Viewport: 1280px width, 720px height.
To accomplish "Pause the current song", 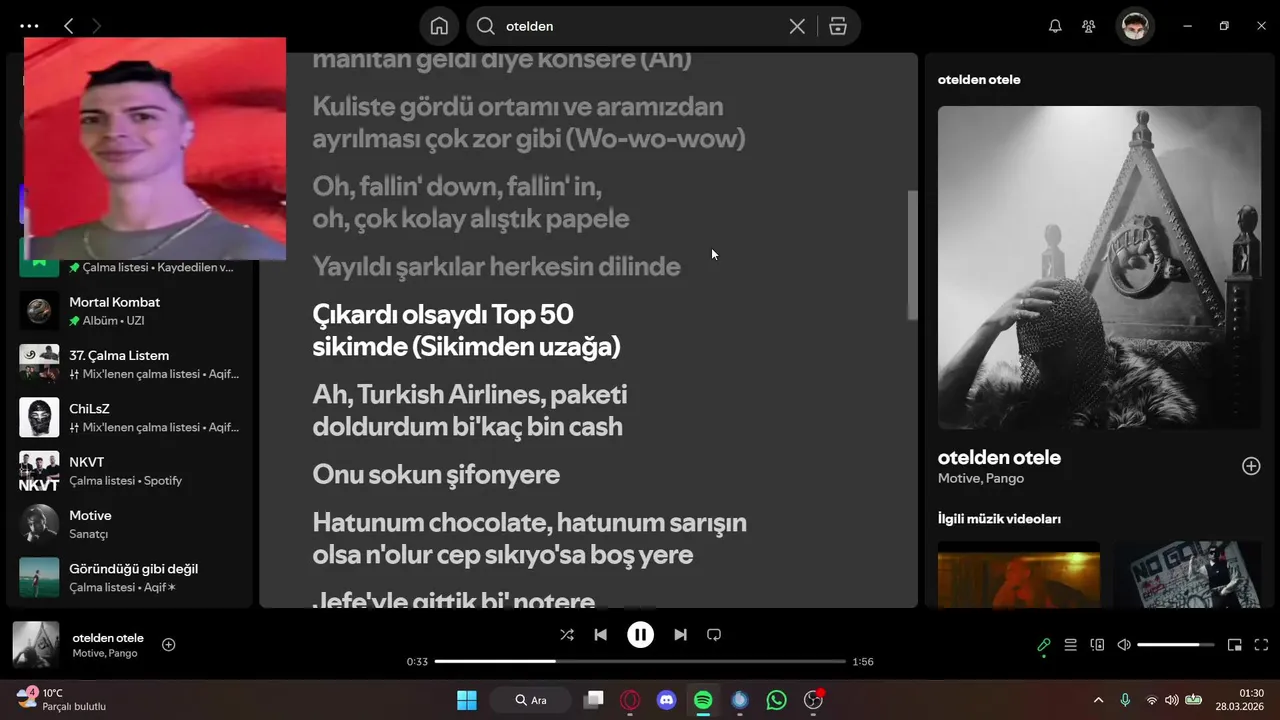I will [640, 634].
